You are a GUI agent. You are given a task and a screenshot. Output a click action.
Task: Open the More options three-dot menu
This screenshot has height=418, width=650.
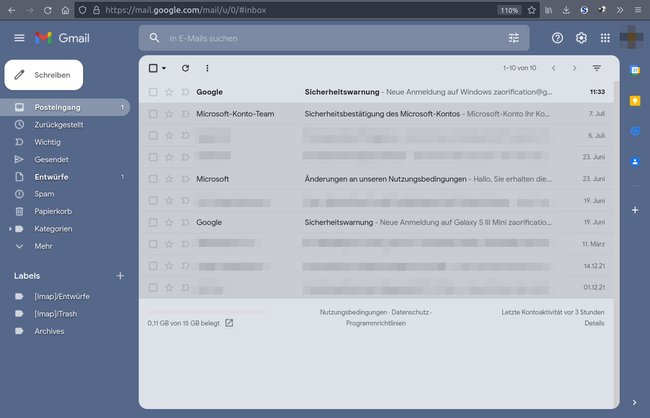[x=207, y=68]
